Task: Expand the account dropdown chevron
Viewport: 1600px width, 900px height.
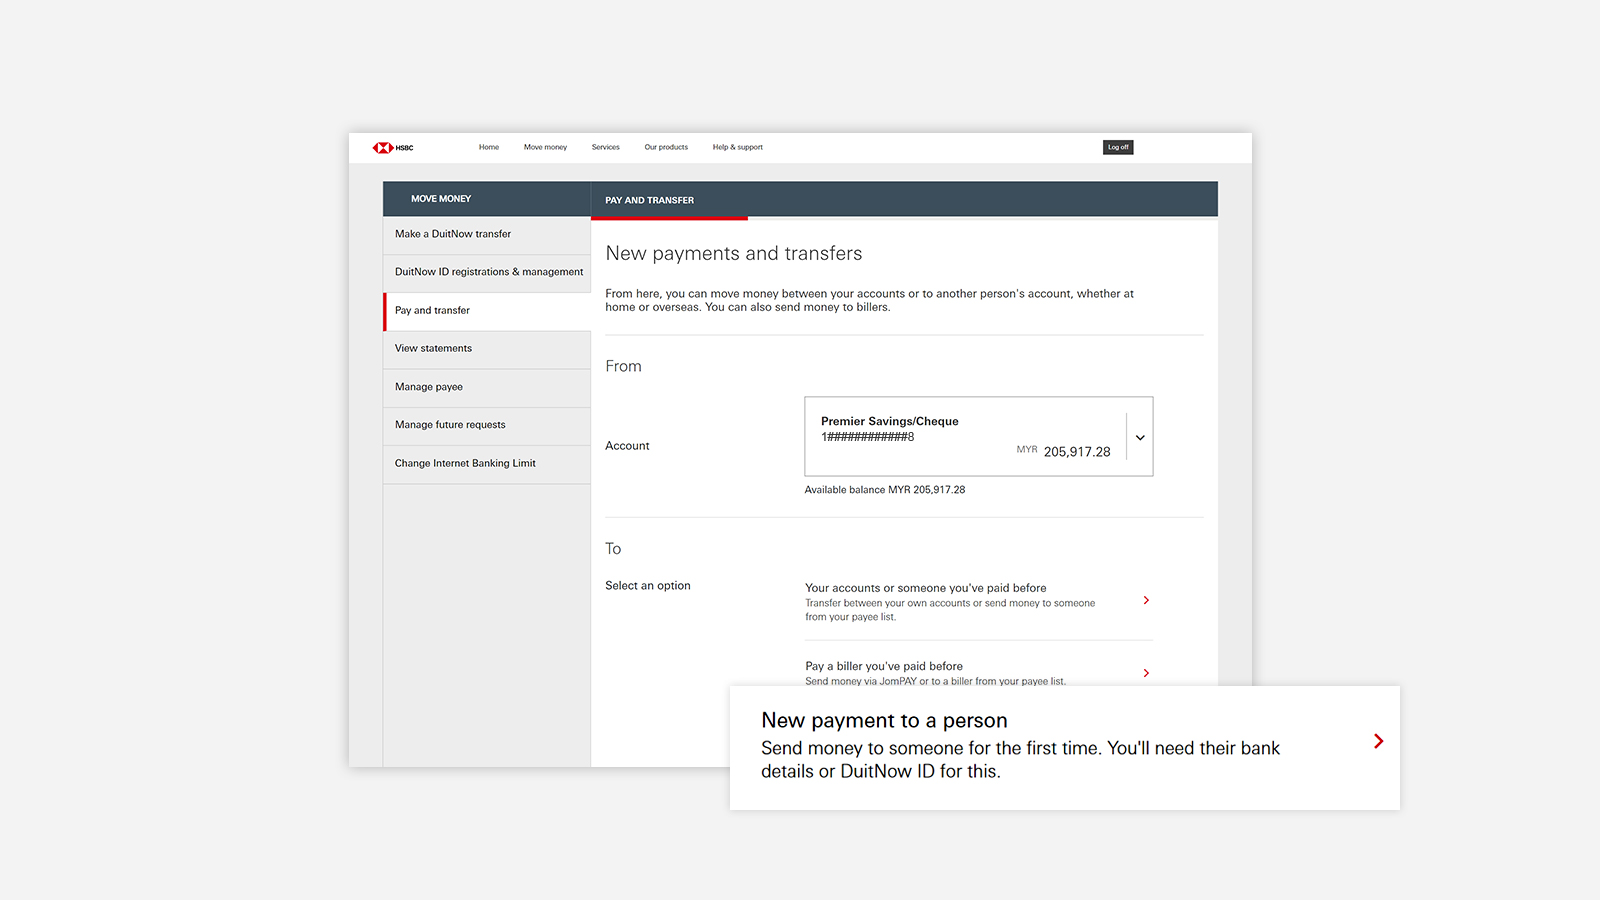Action: click(x=1140, y=437)
